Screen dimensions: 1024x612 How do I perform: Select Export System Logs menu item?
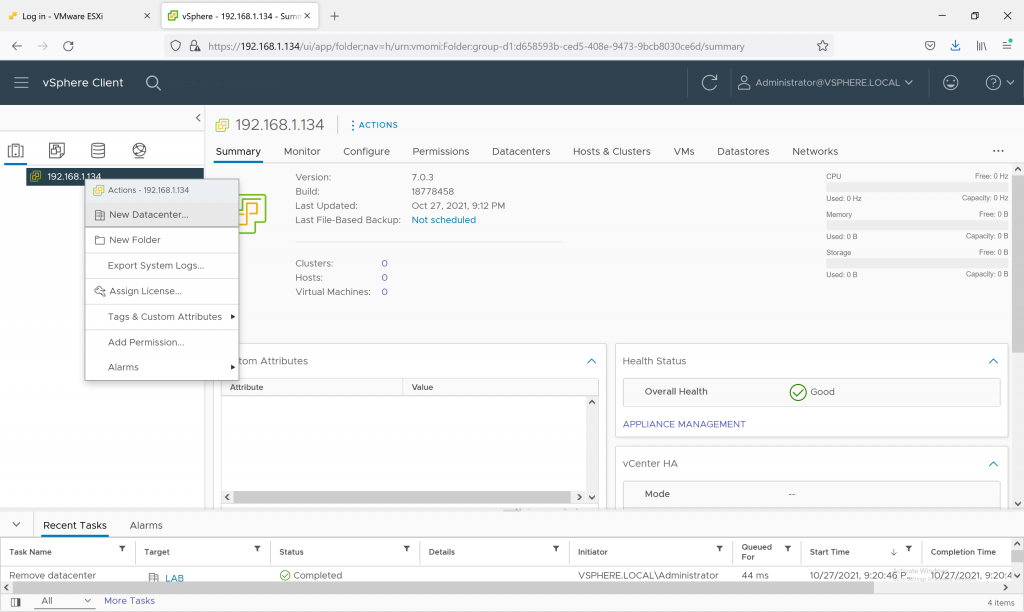coord(162,265)
